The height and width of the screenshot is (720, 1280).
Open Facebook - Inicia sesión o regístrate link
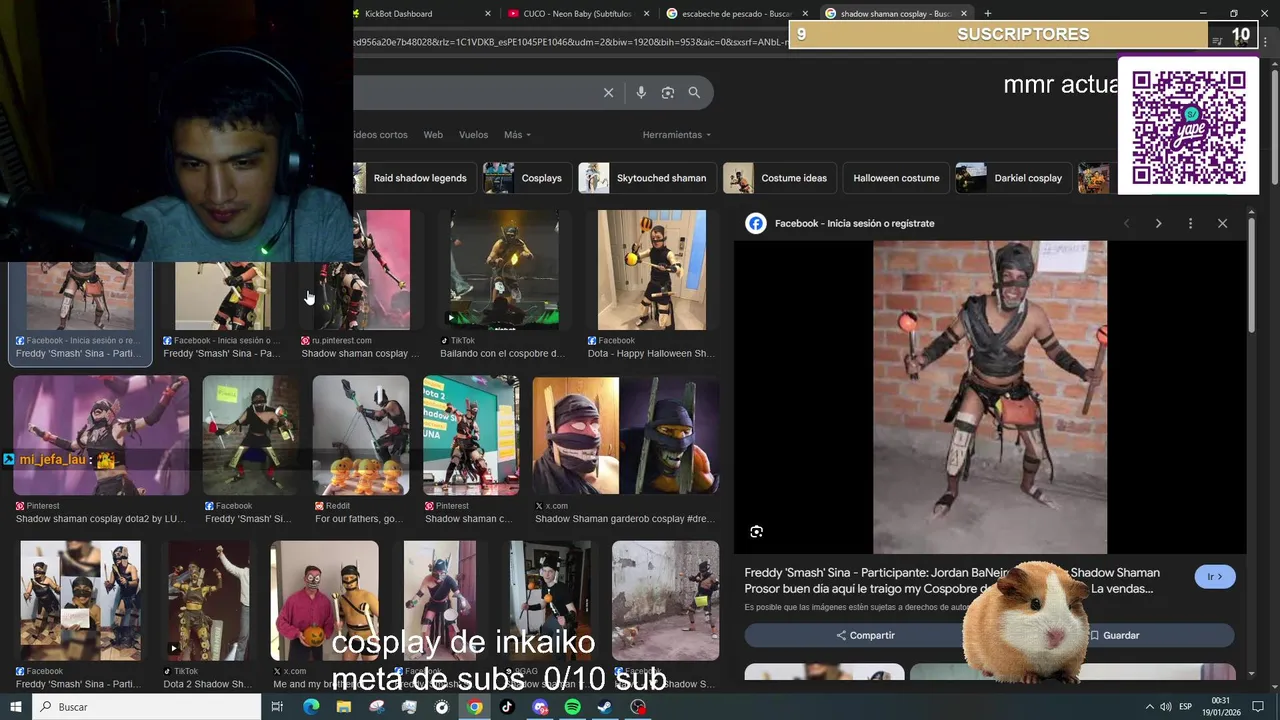pyautogui.click(x=854, y=223)
